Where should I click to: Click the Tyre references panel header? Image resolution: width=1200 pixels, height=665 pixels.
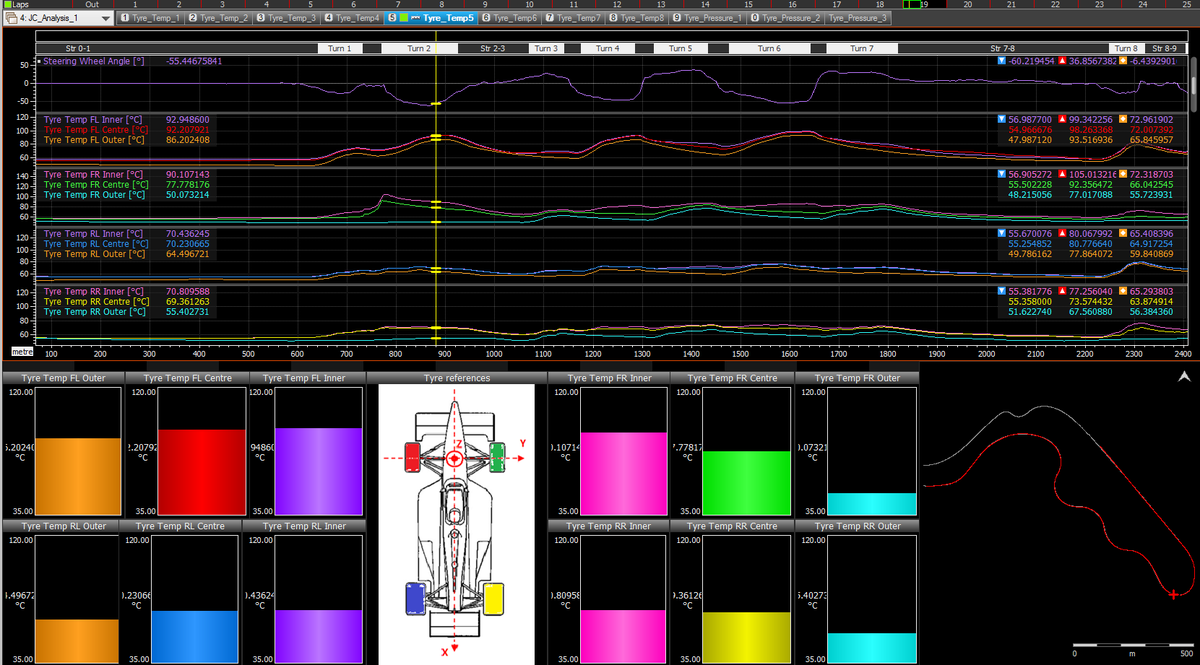457,378
